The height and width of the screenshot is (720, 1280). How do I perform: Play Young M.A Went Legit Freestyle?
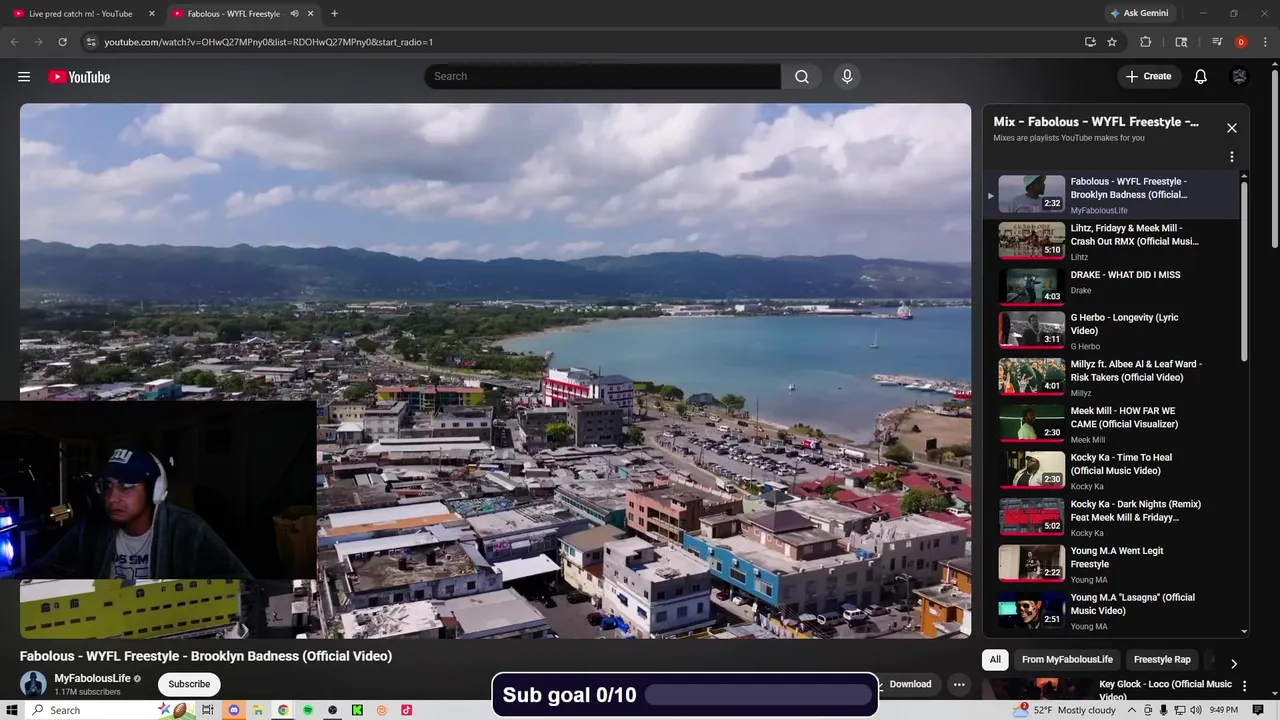(x=1112, y=564)
